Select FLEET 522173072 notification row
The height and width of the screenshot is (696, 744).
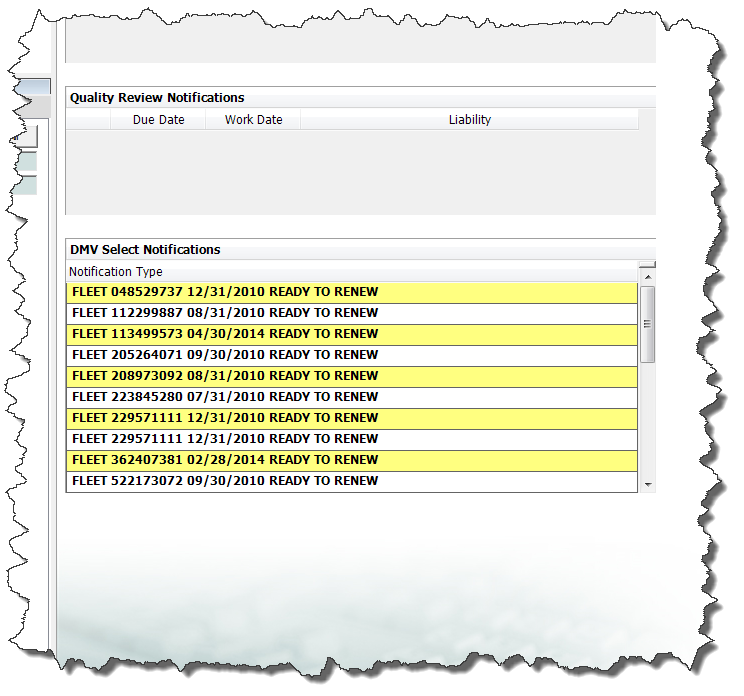coord(225,481)
